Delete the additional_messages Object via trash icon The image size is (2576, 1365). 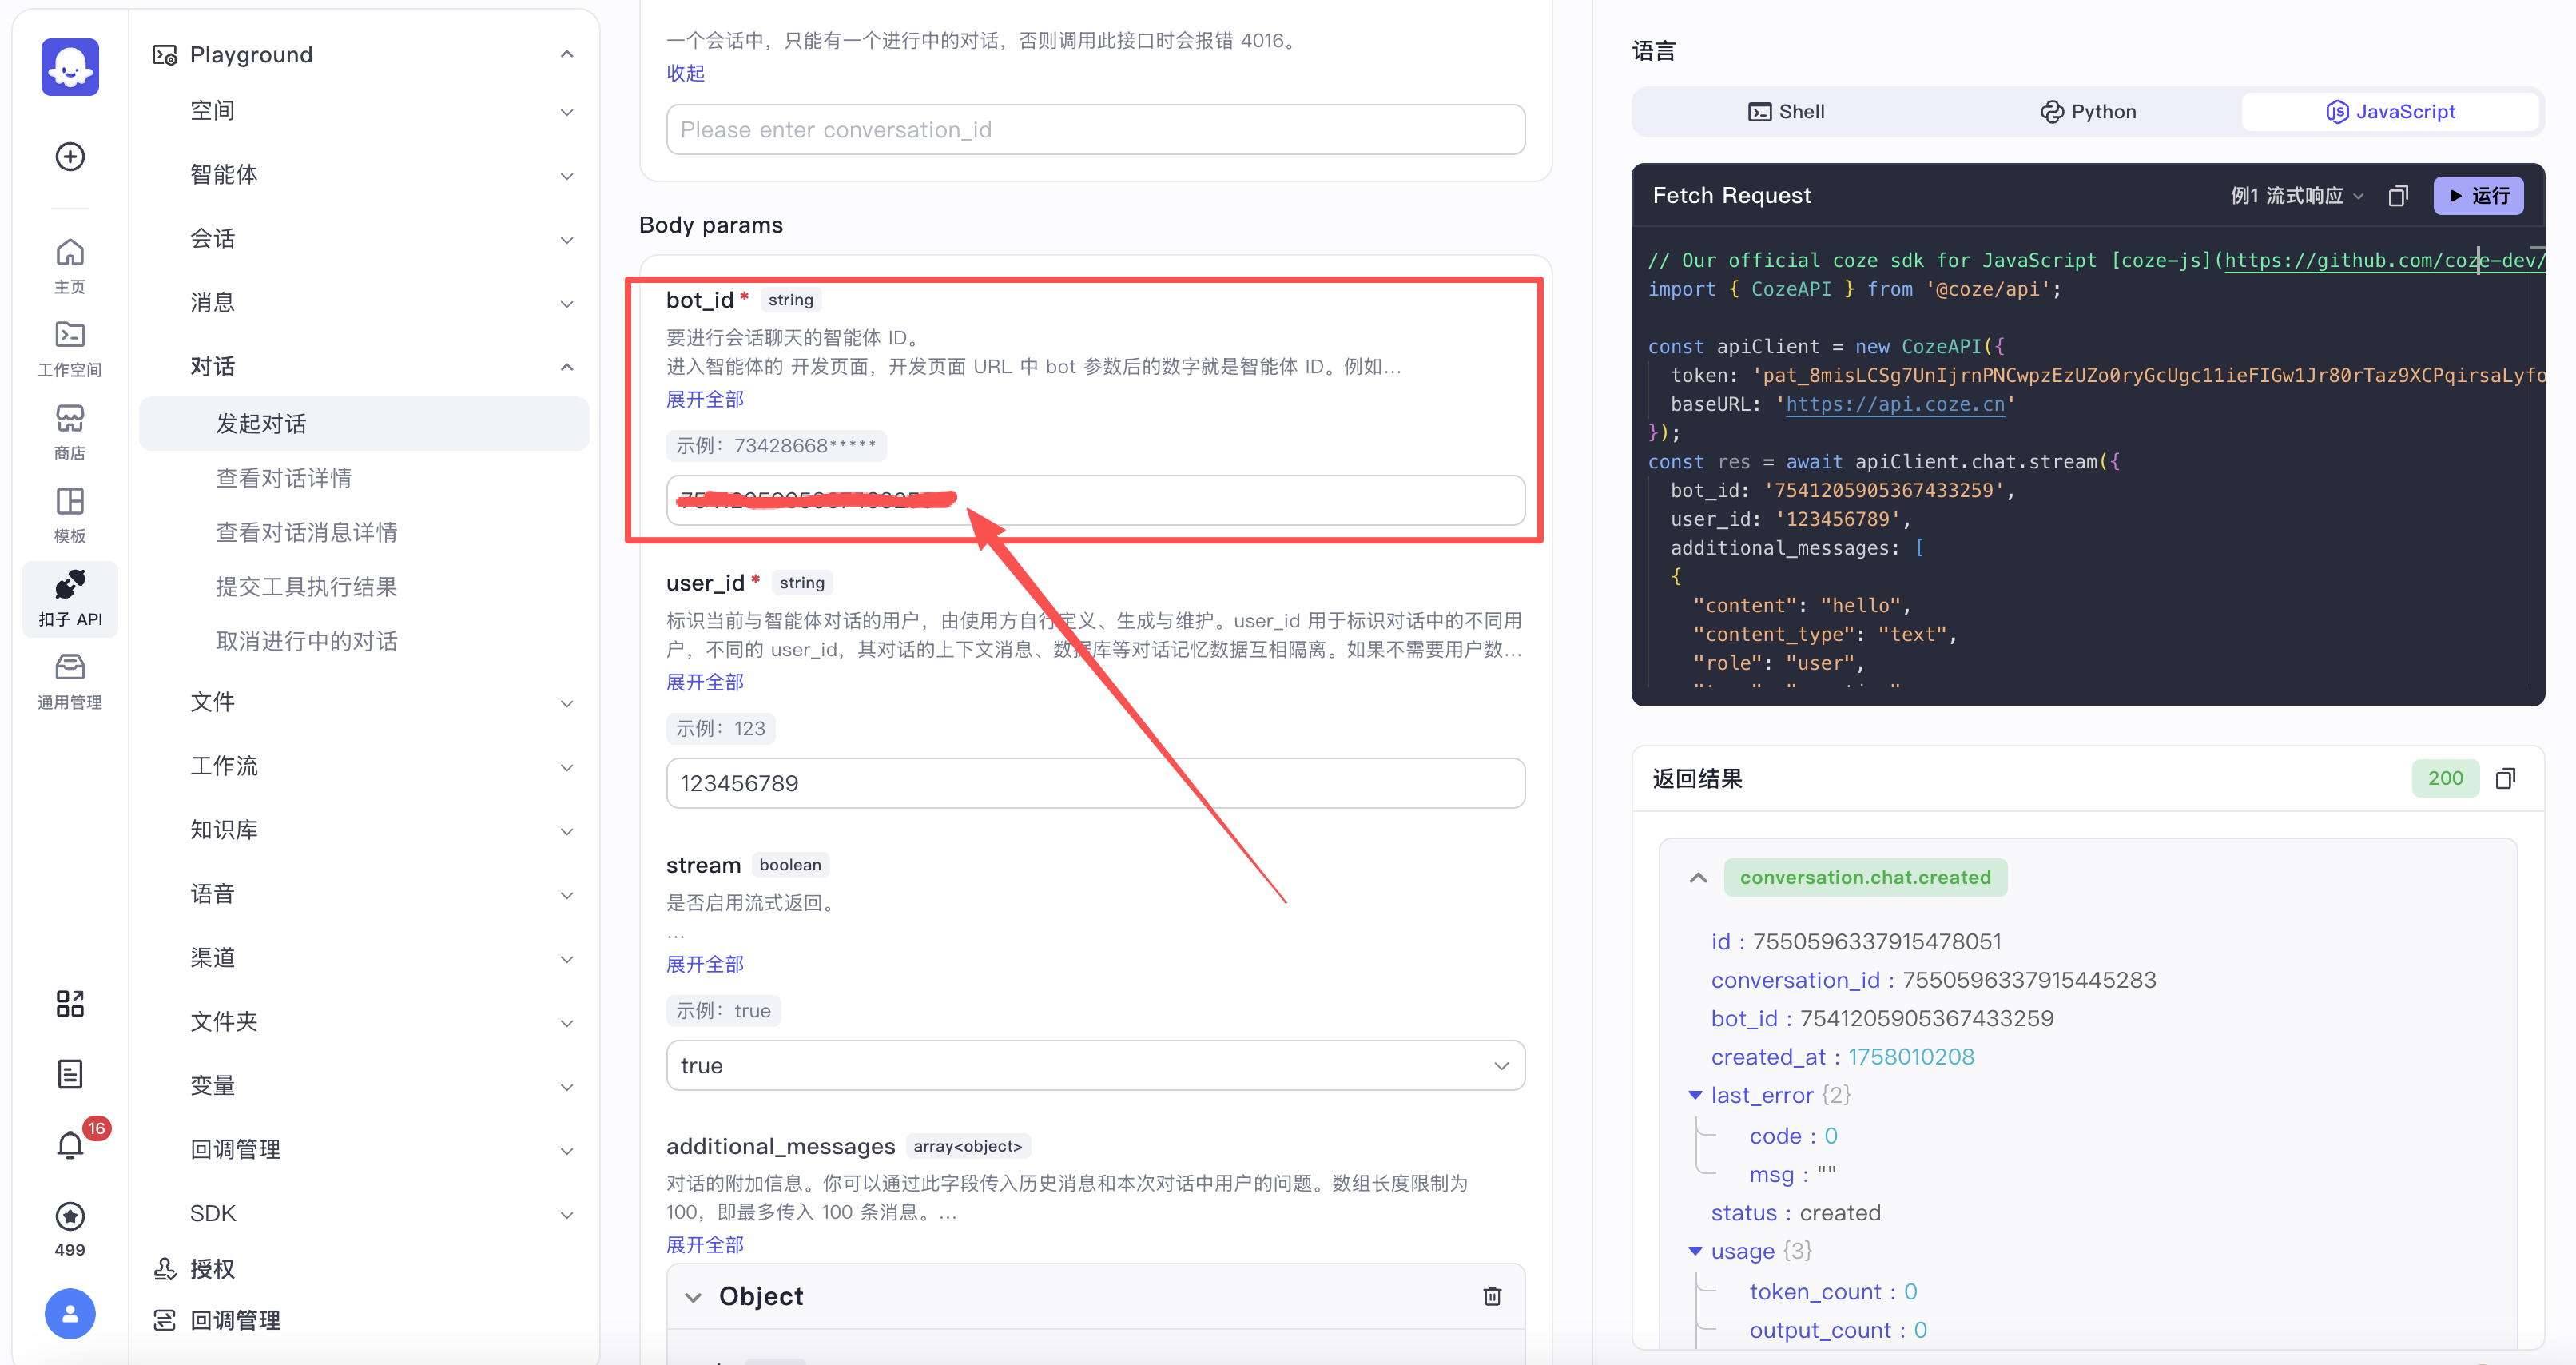(1492, 1295)
